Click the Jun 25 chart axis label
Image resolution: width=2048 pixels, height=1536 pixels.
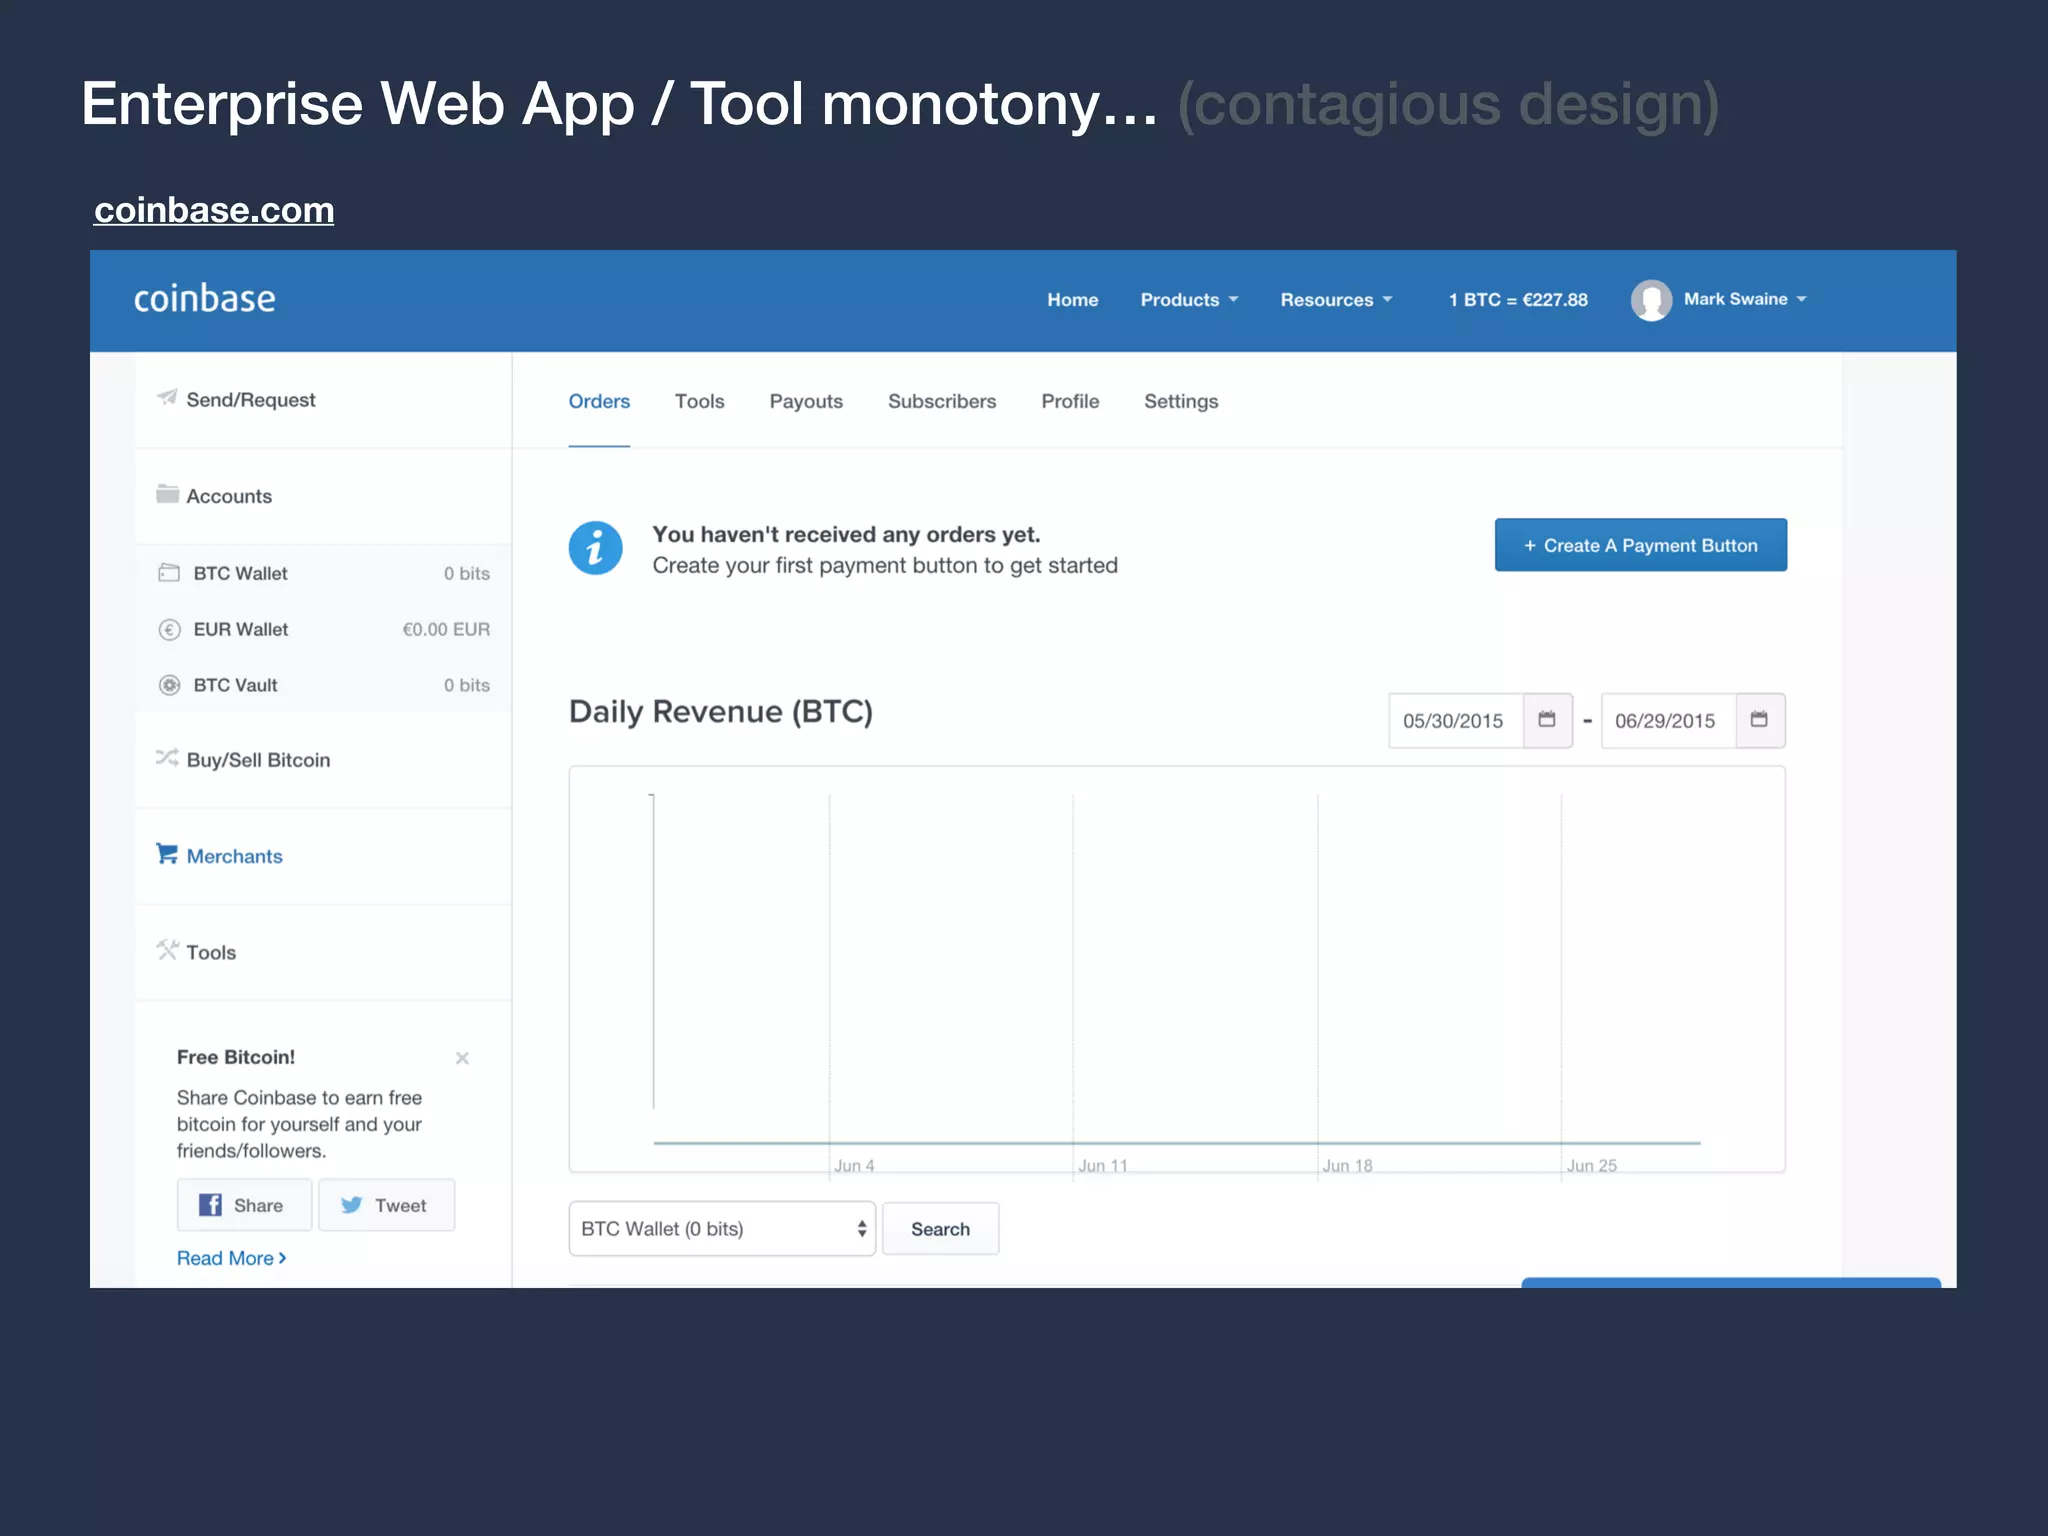[x=1591, y=1166]
